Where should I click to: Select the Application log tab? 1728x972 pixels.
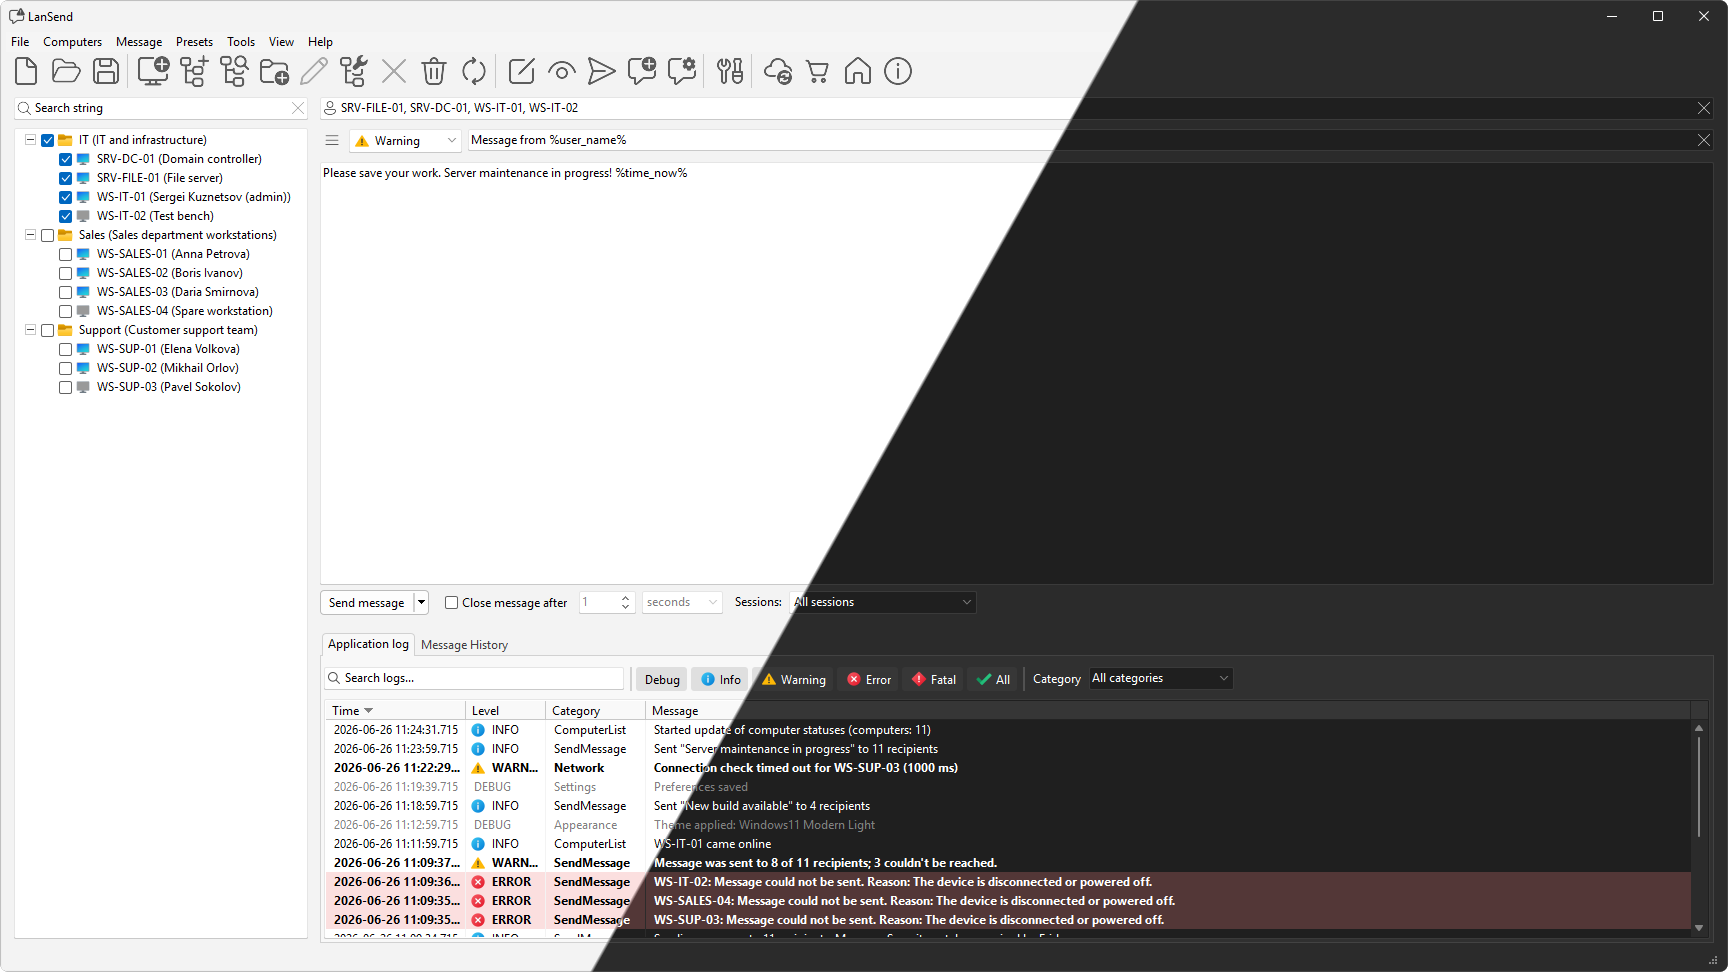coord(368,644)
